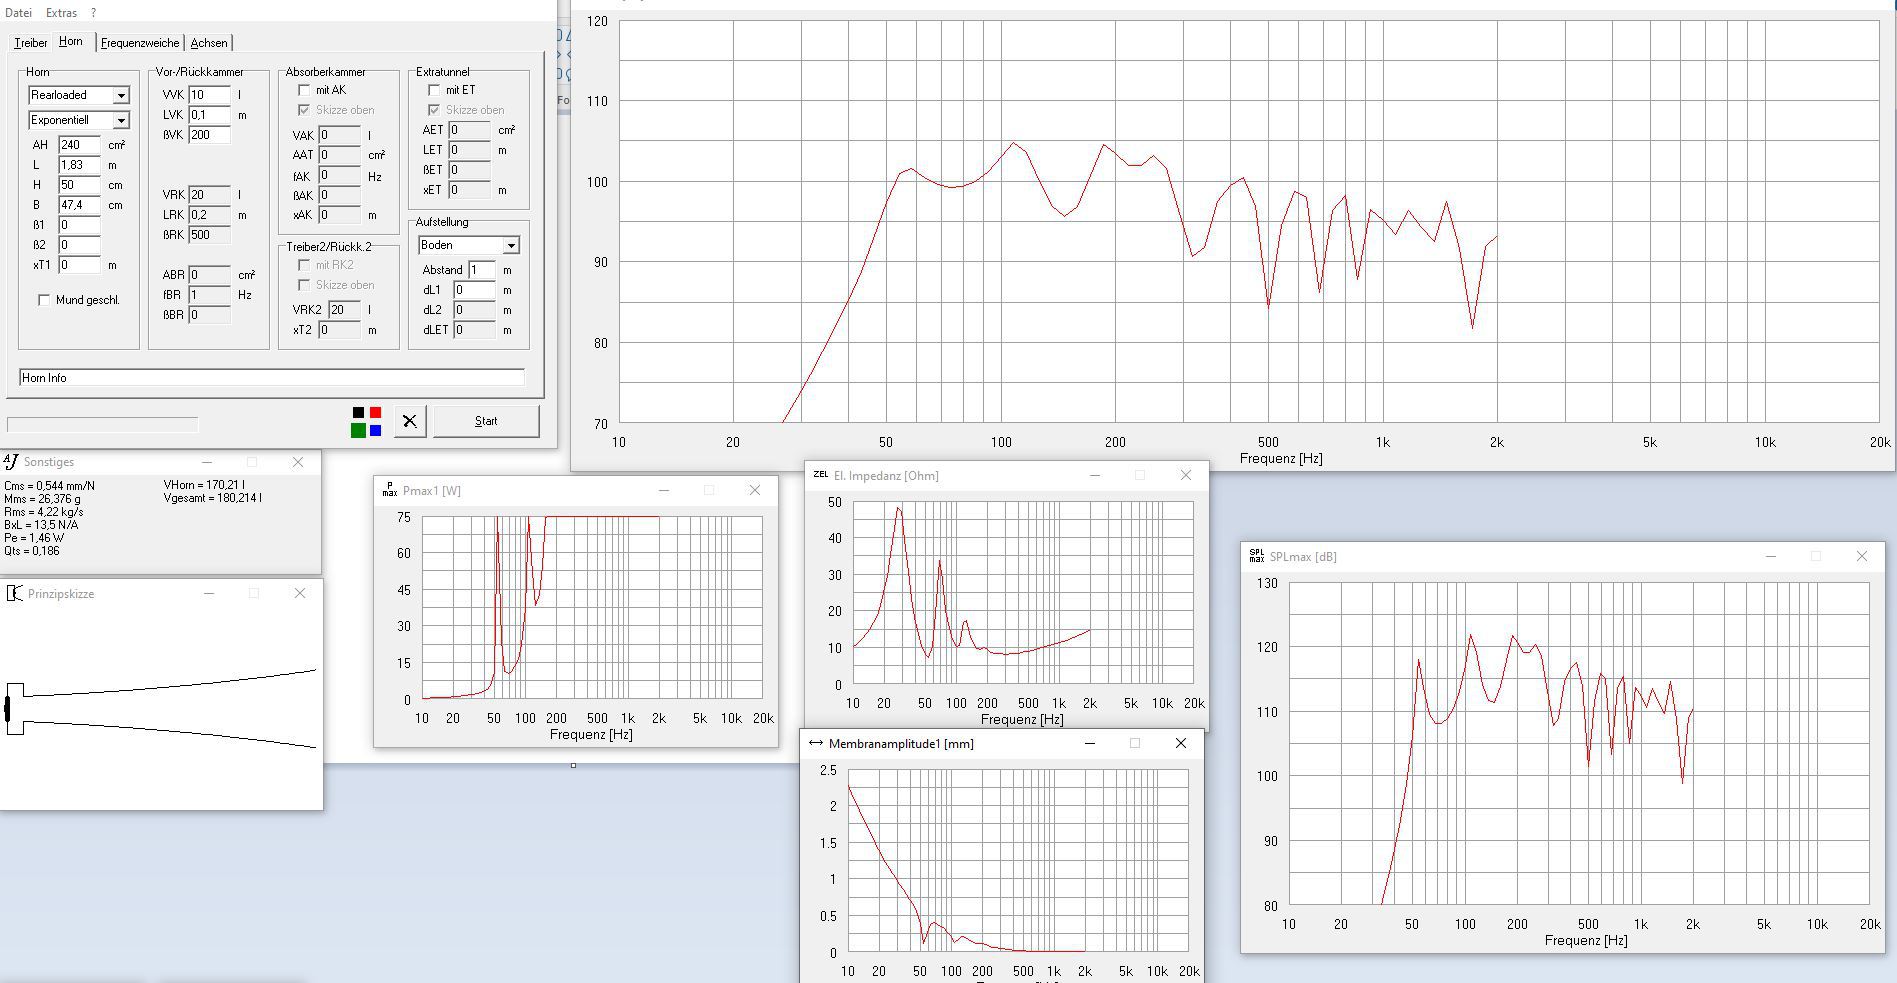Image resolution: width=1897 pixels, height=983 pixels.
Task: Switch to the Treiber tab
Action: coord(30,43)
